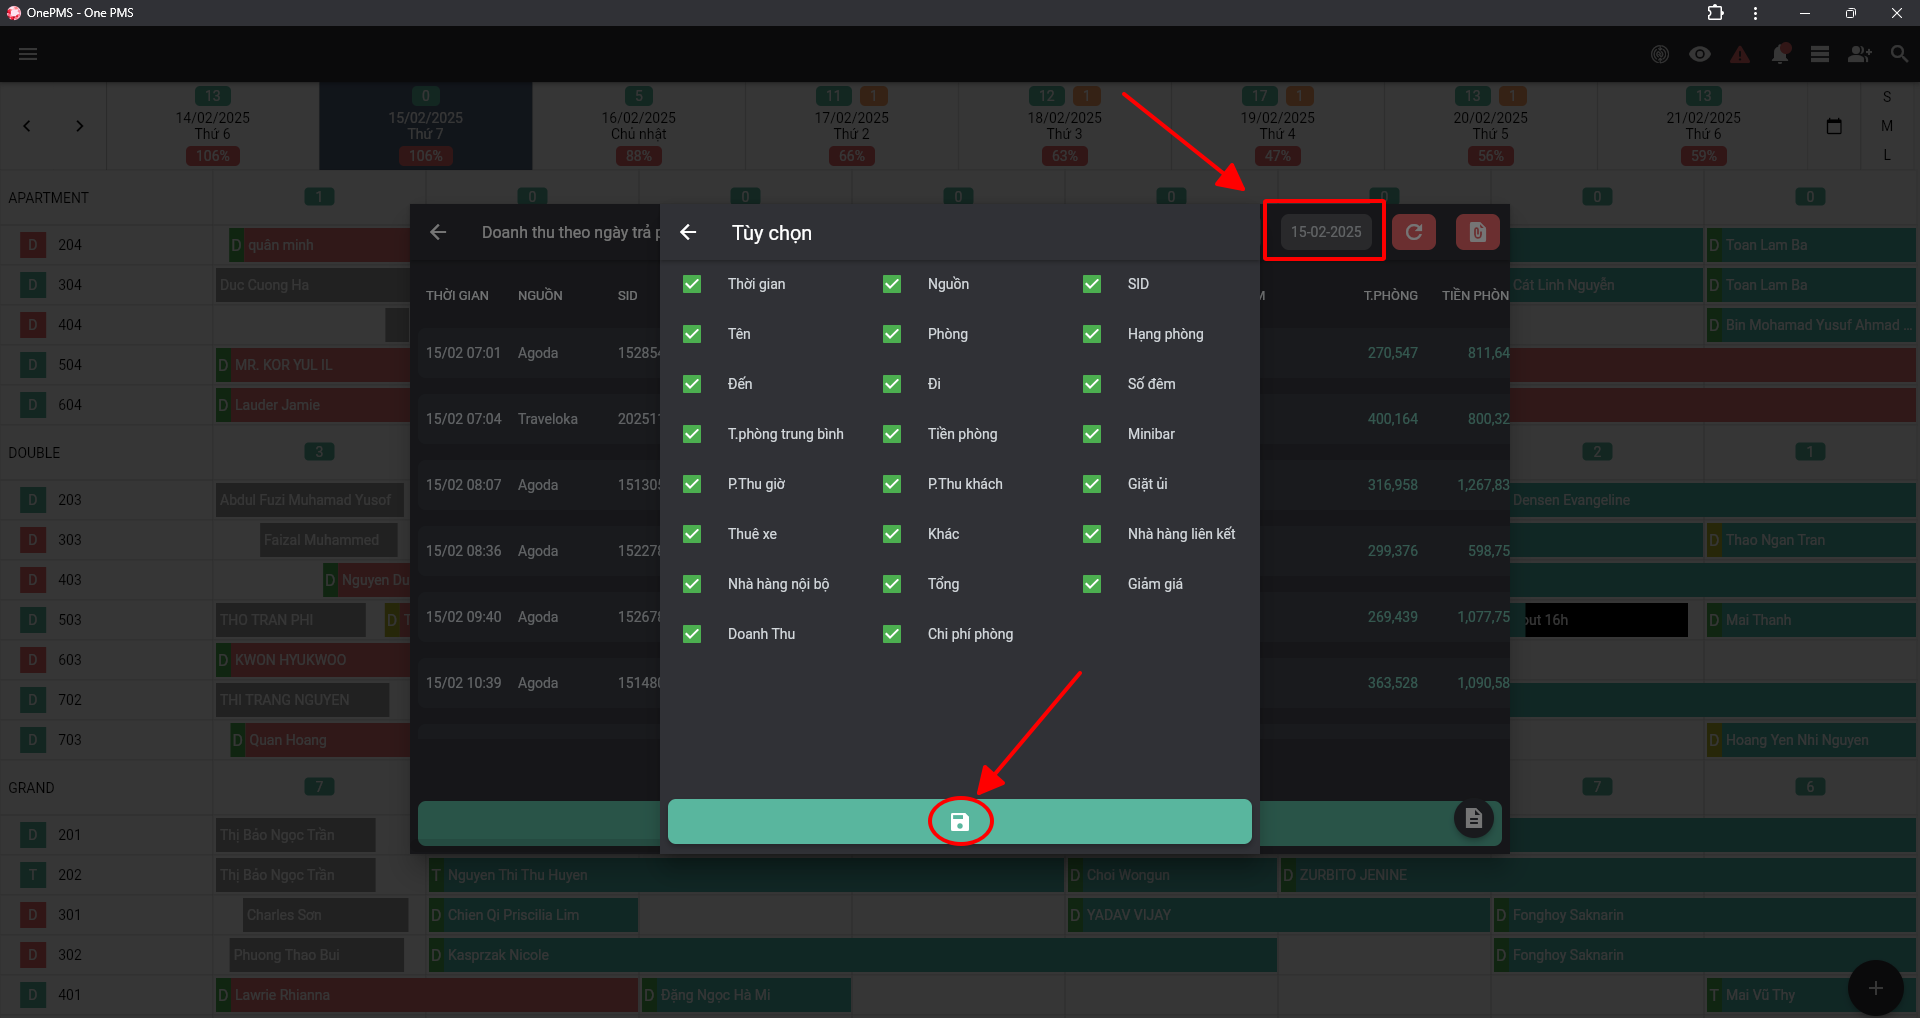The height and width of the screenshot is (1018, 1920).
Task: Open the 15-02-2025 date field
Action: [x=1325, y=232]
